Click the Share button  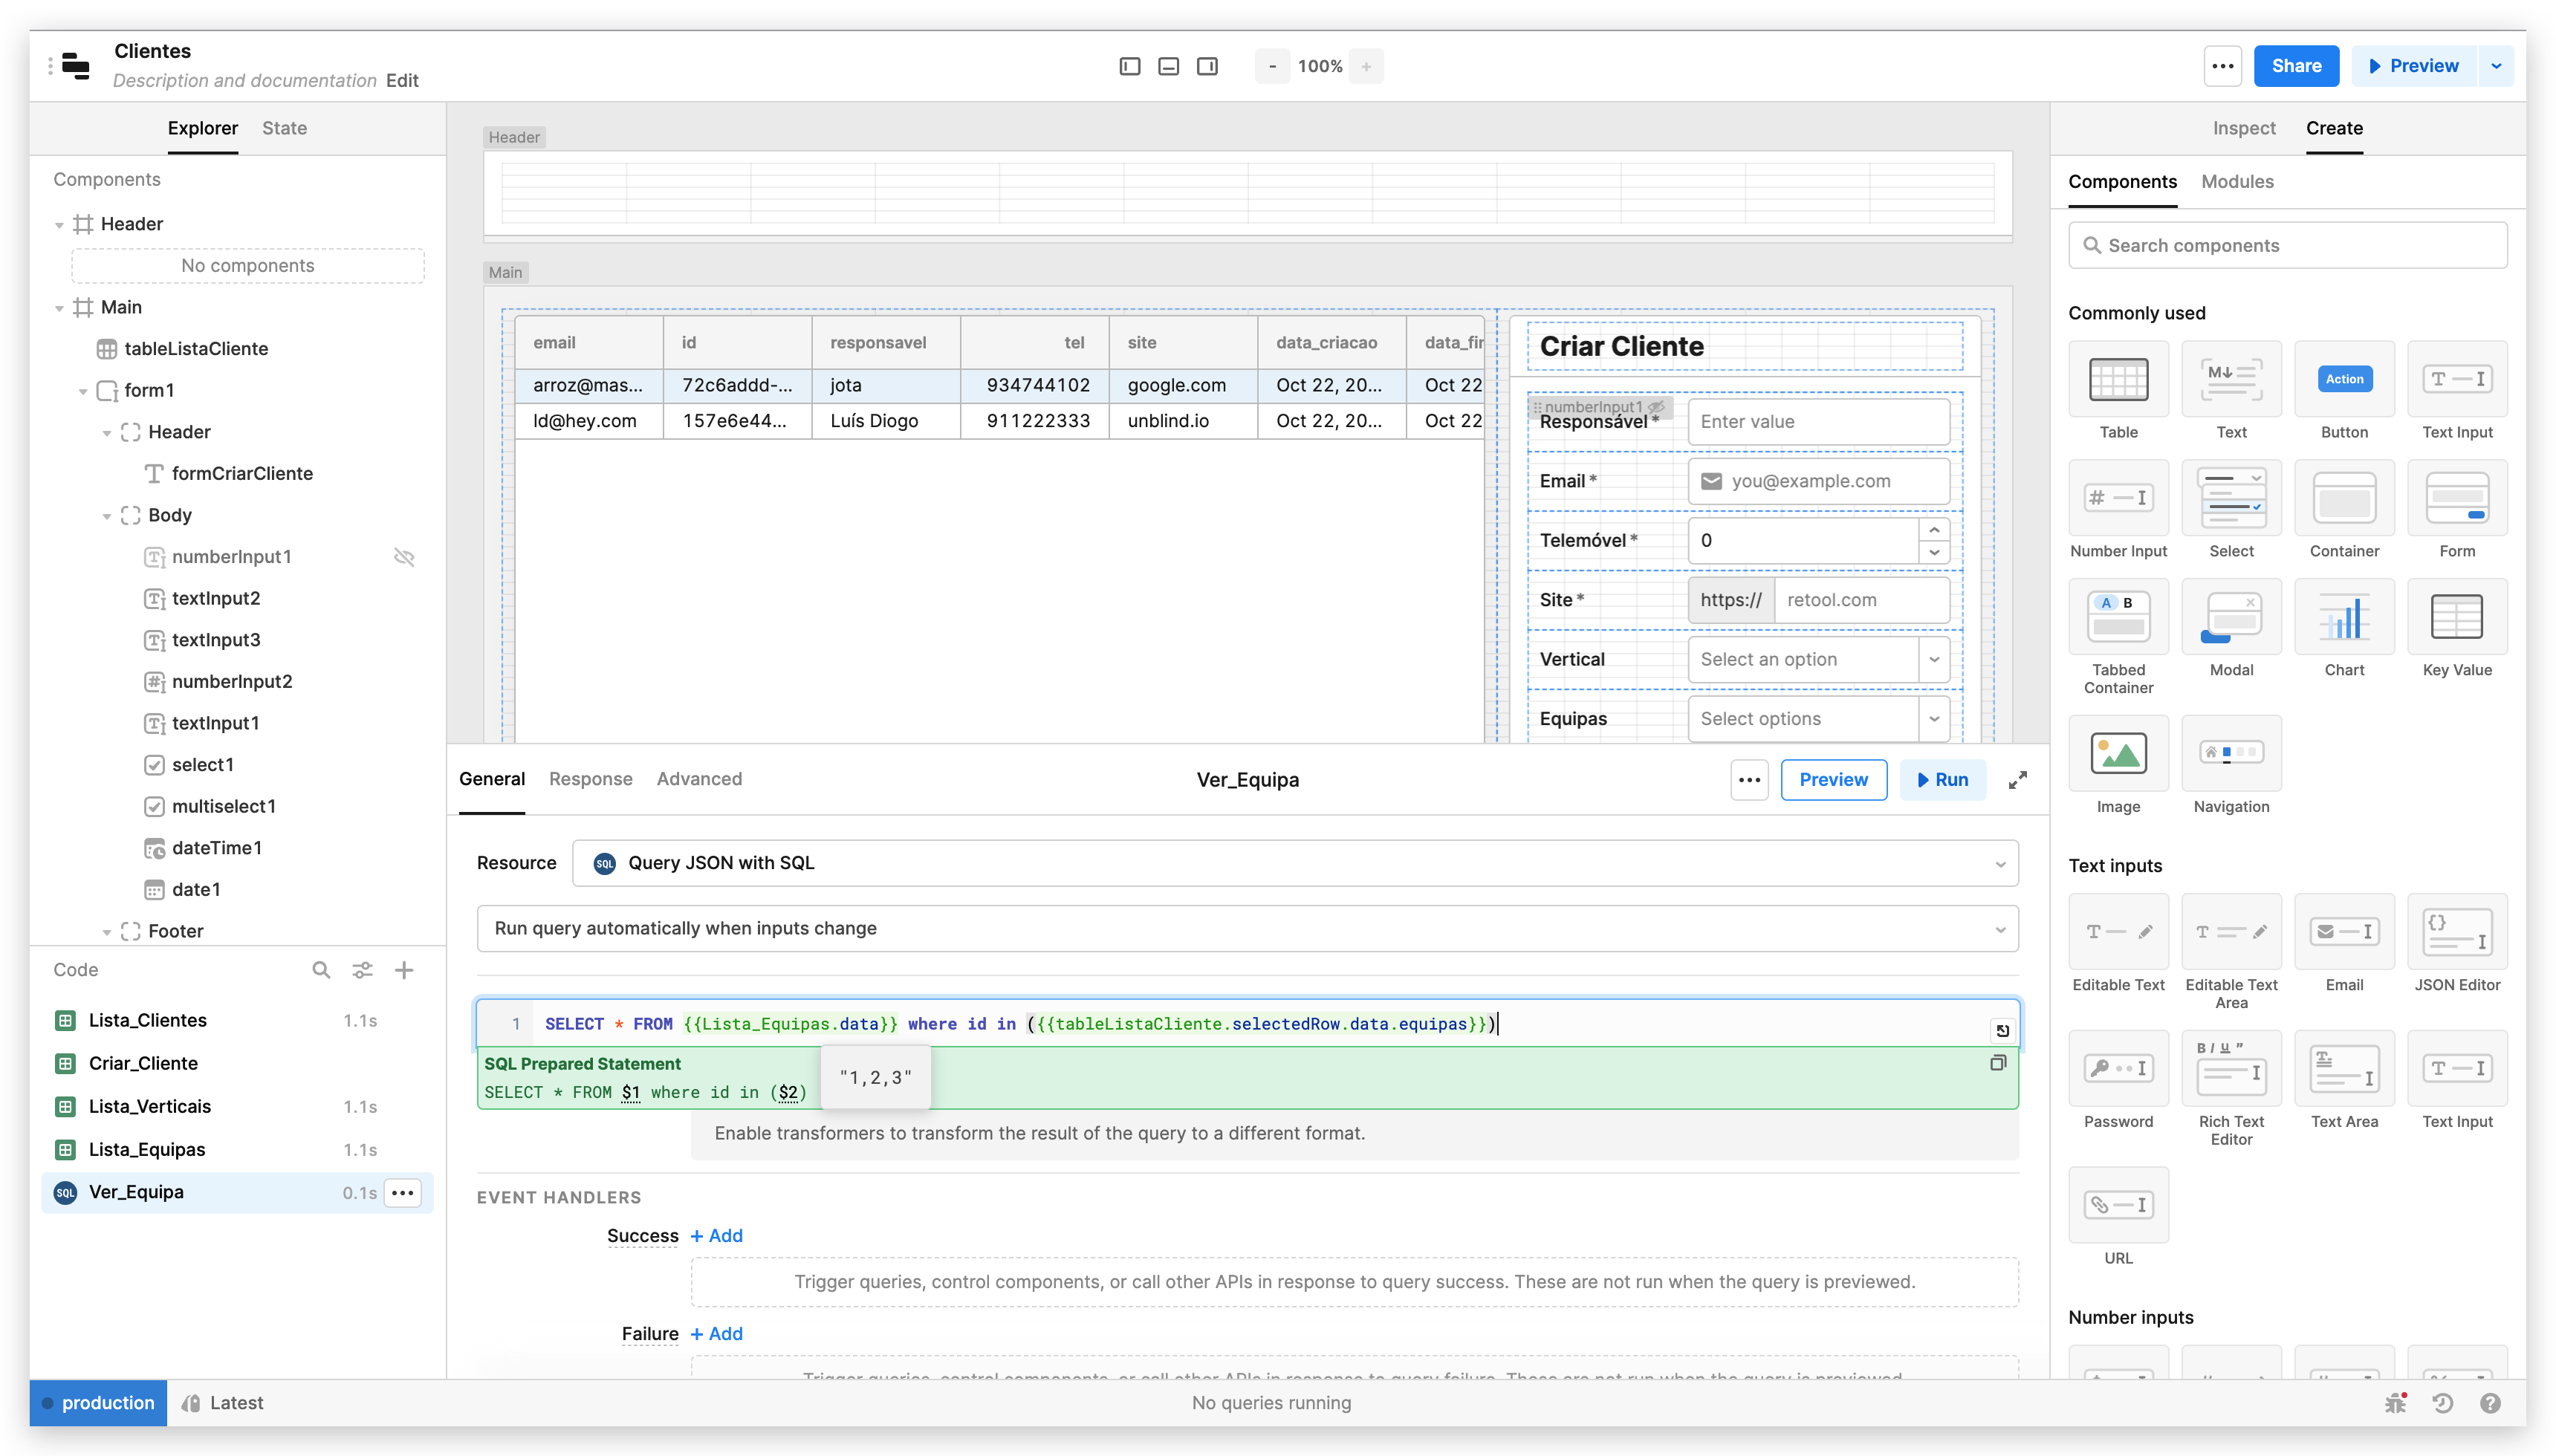point(2295,65)
